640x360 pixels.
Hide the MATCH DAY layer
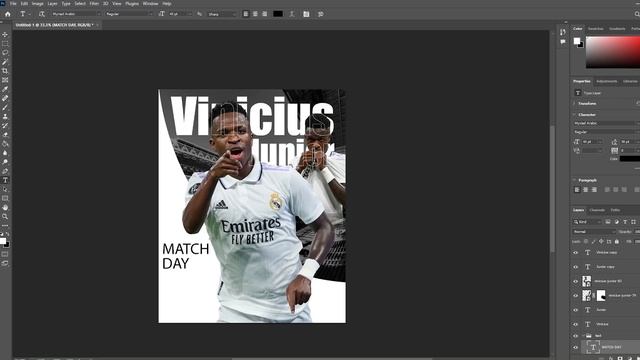pos(576,347)
